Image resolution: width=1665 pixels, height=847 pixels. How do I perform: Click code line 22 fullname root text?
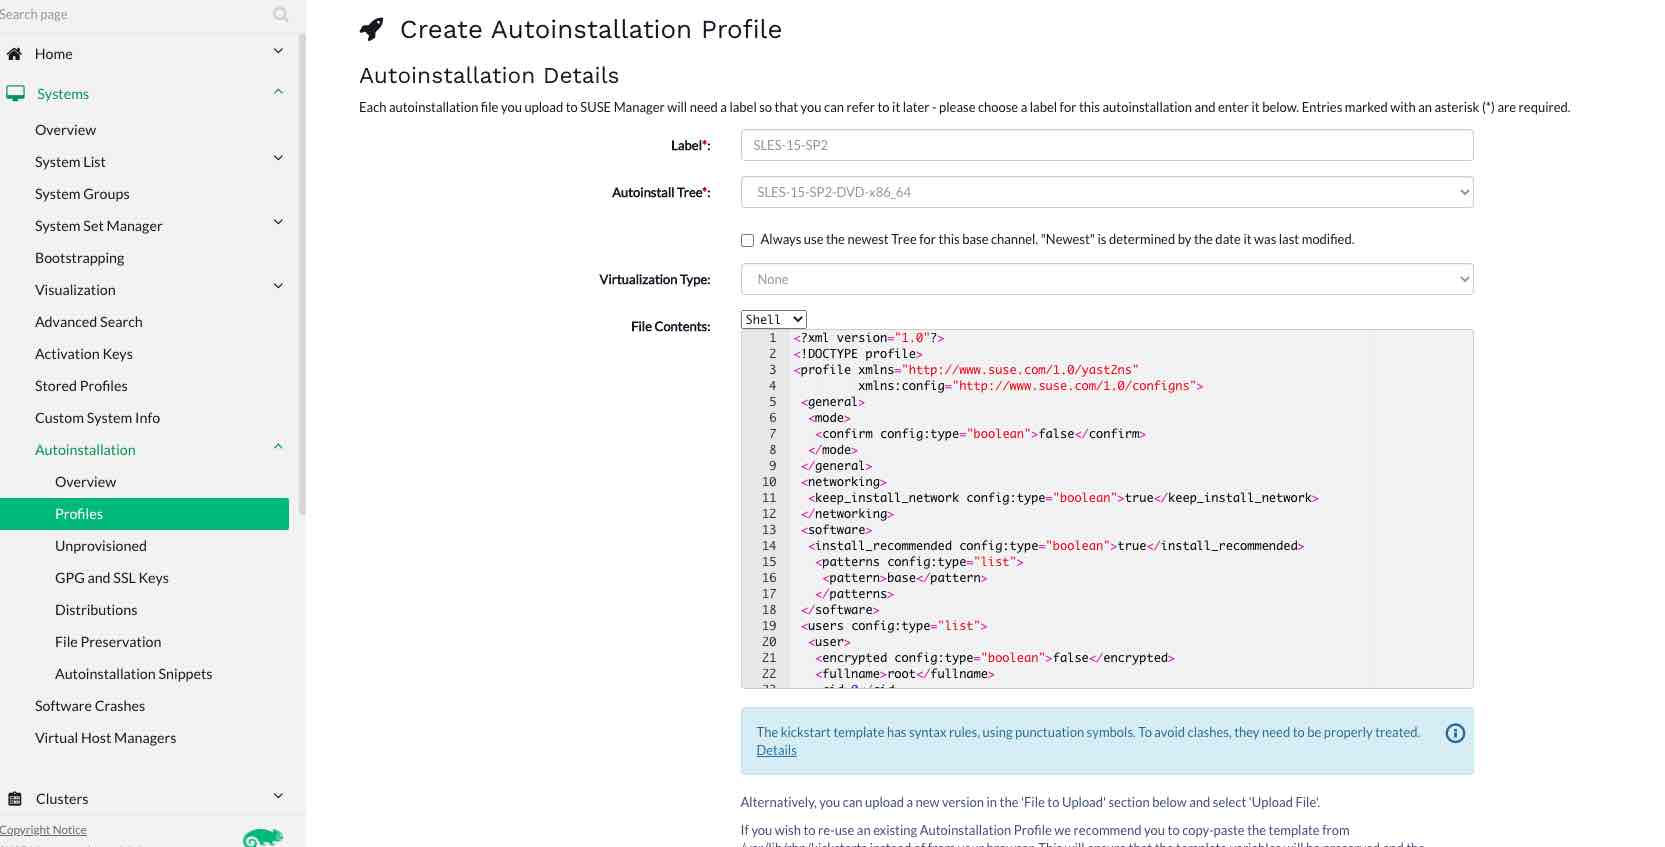tap(904, 674)
